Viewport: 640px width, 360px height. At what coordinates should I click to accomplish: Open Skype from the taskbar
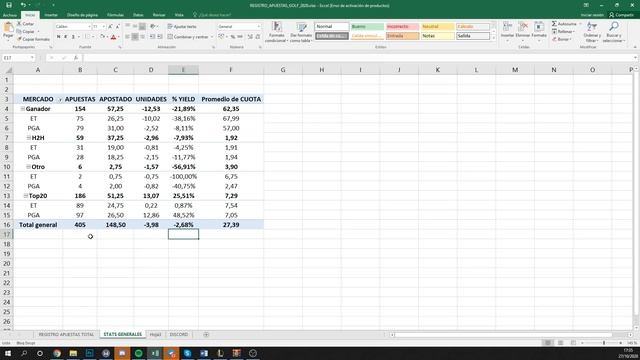point(188,353)
